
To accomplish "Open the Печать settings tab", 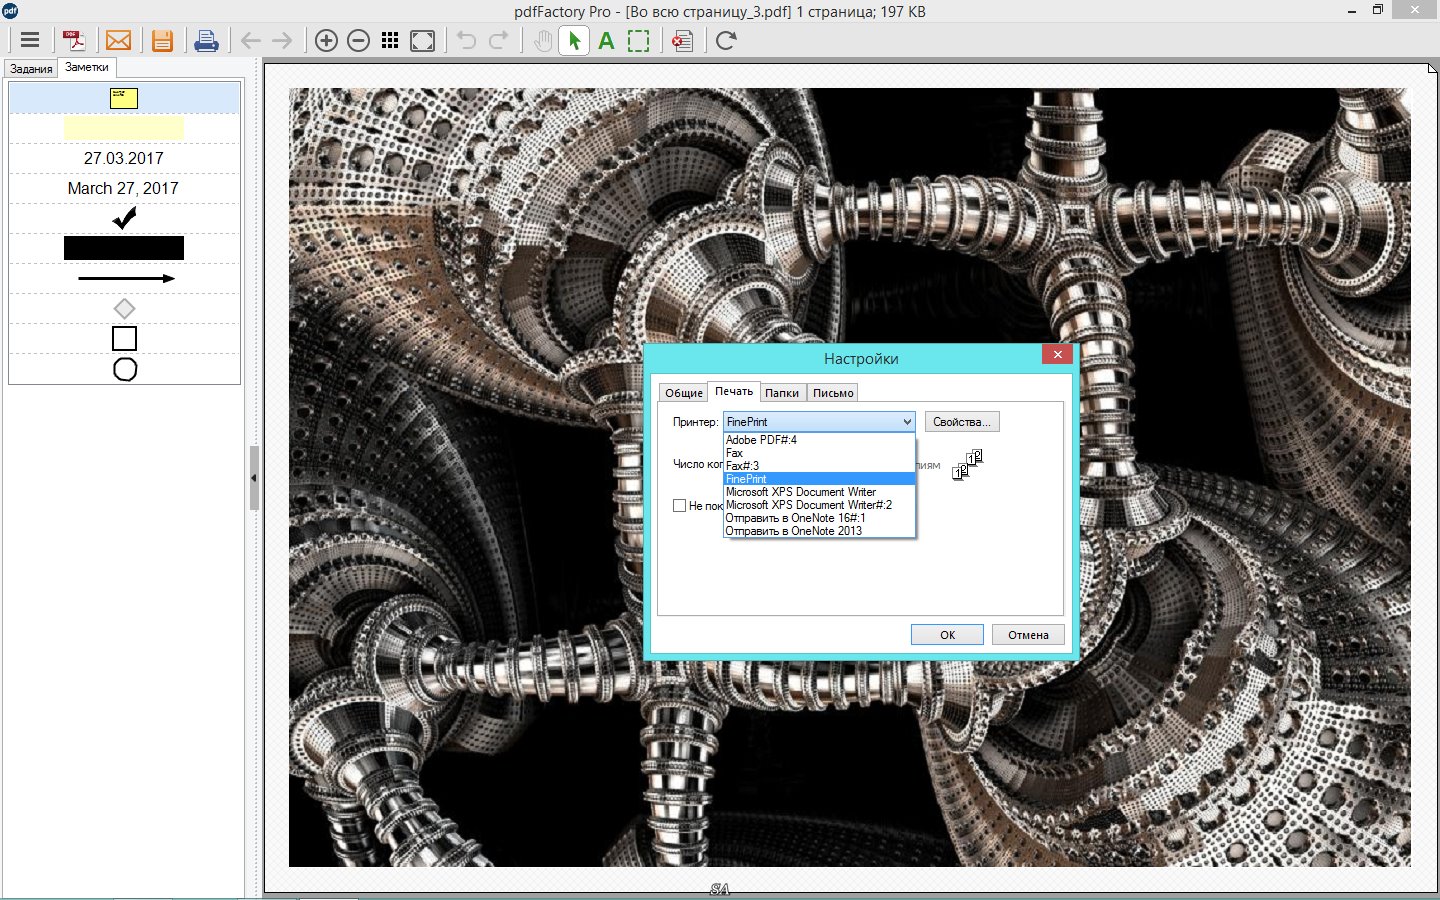I will point(734,391).
